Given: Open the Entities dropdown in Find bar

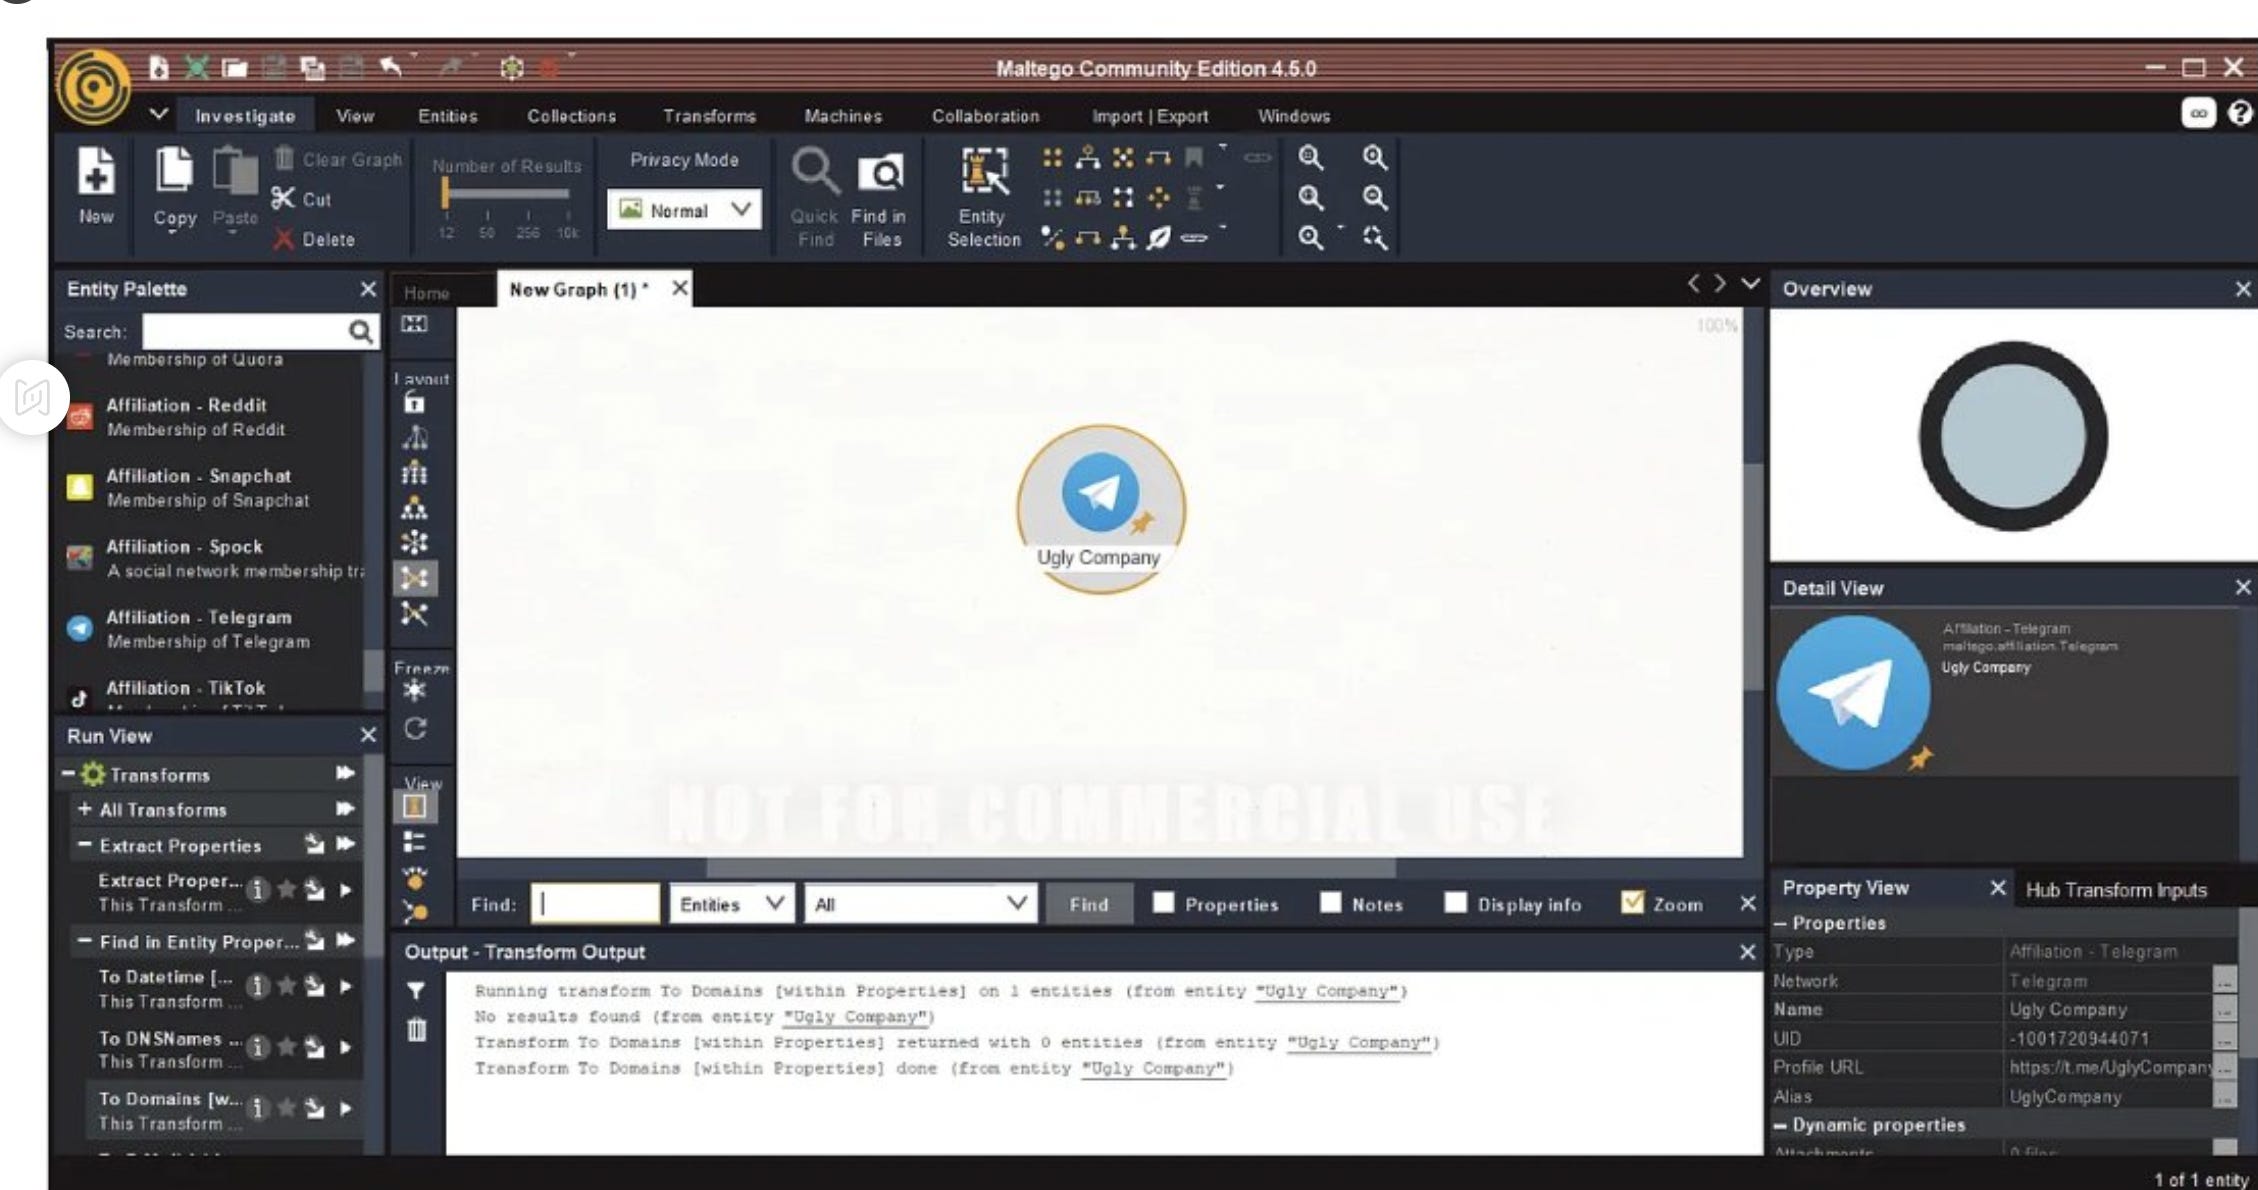Looking at the screenshot, I should [731, 904].
